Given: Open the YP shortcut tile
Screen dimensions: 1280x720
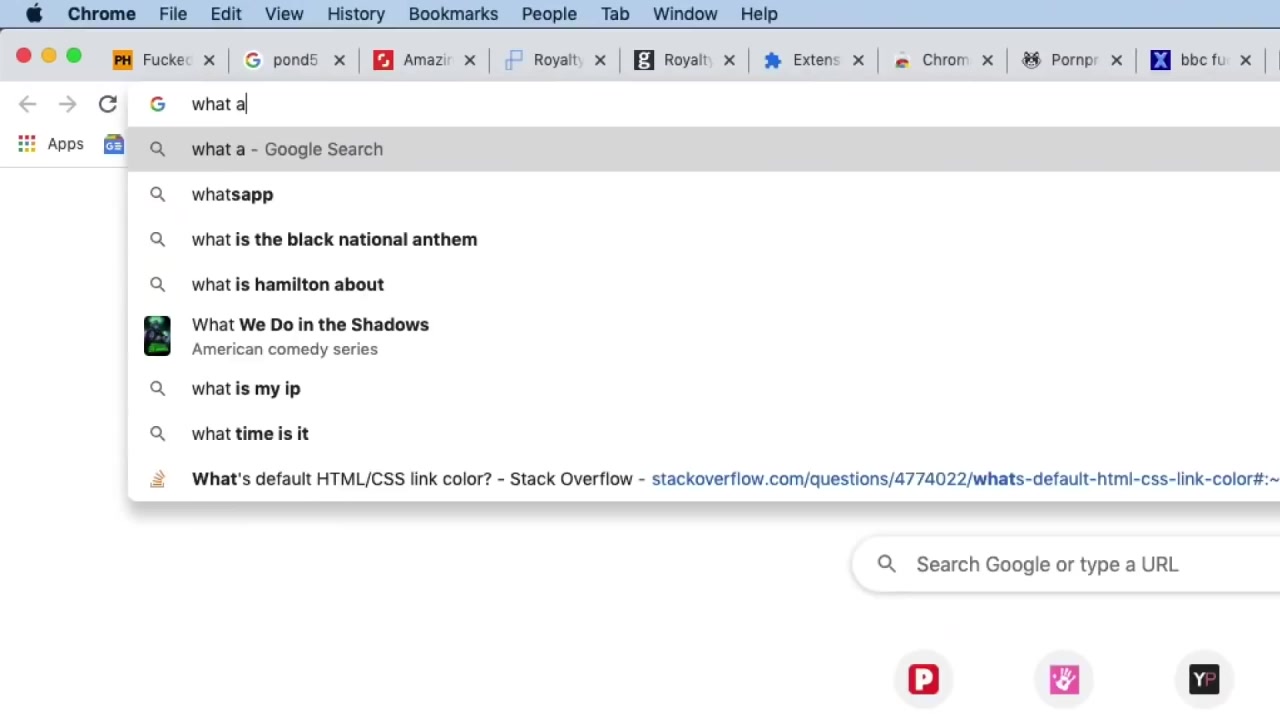Looking at the screenshot, I should point(1204,679).
